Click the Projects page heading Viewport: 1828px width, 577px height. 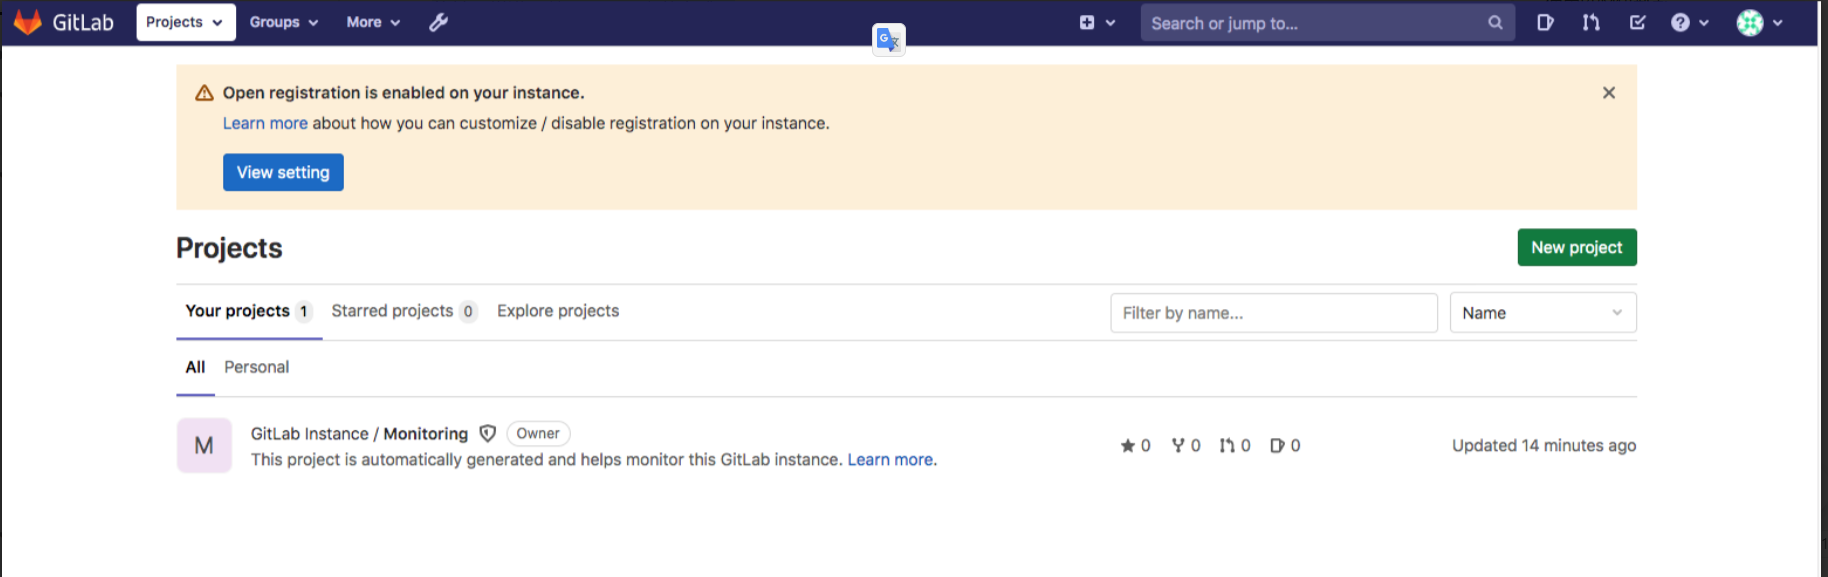(229, 248)
